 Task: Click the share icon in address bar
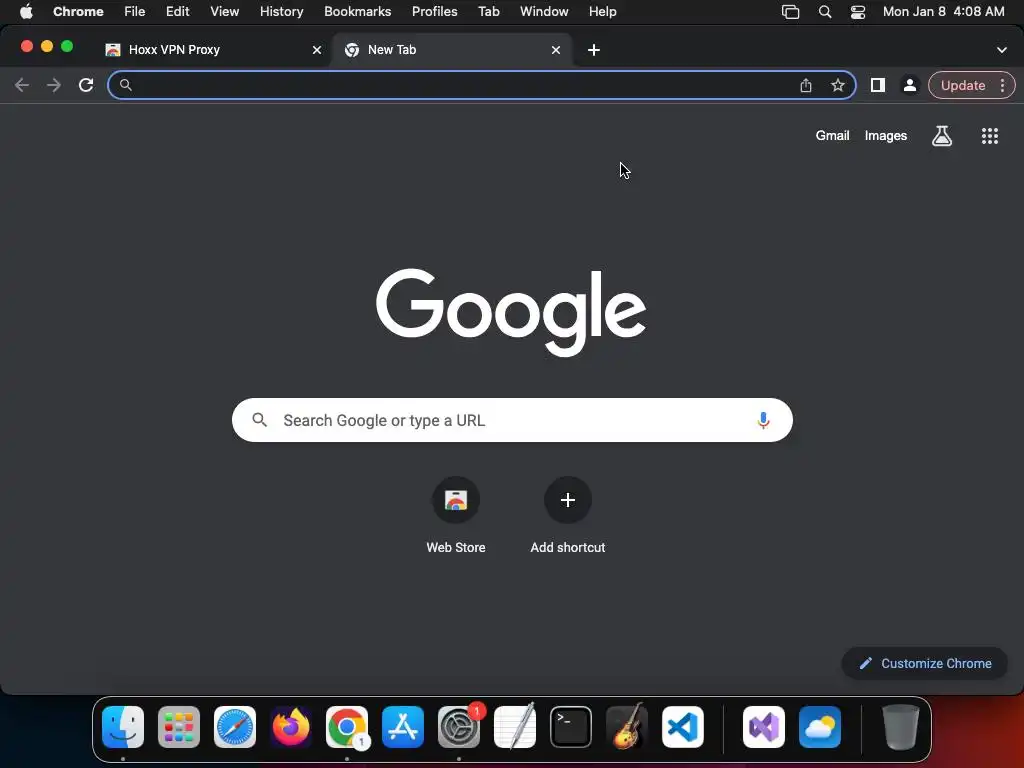pyautogui.click(x=806, y=85)
